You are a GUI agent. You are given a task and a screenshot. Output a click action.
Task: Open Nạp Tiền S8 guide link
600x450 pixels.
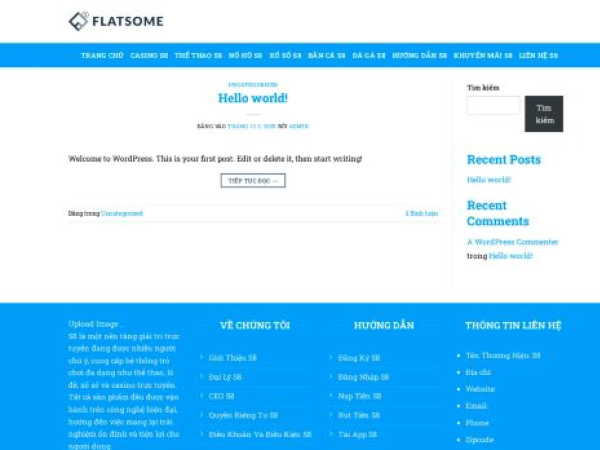359,396
